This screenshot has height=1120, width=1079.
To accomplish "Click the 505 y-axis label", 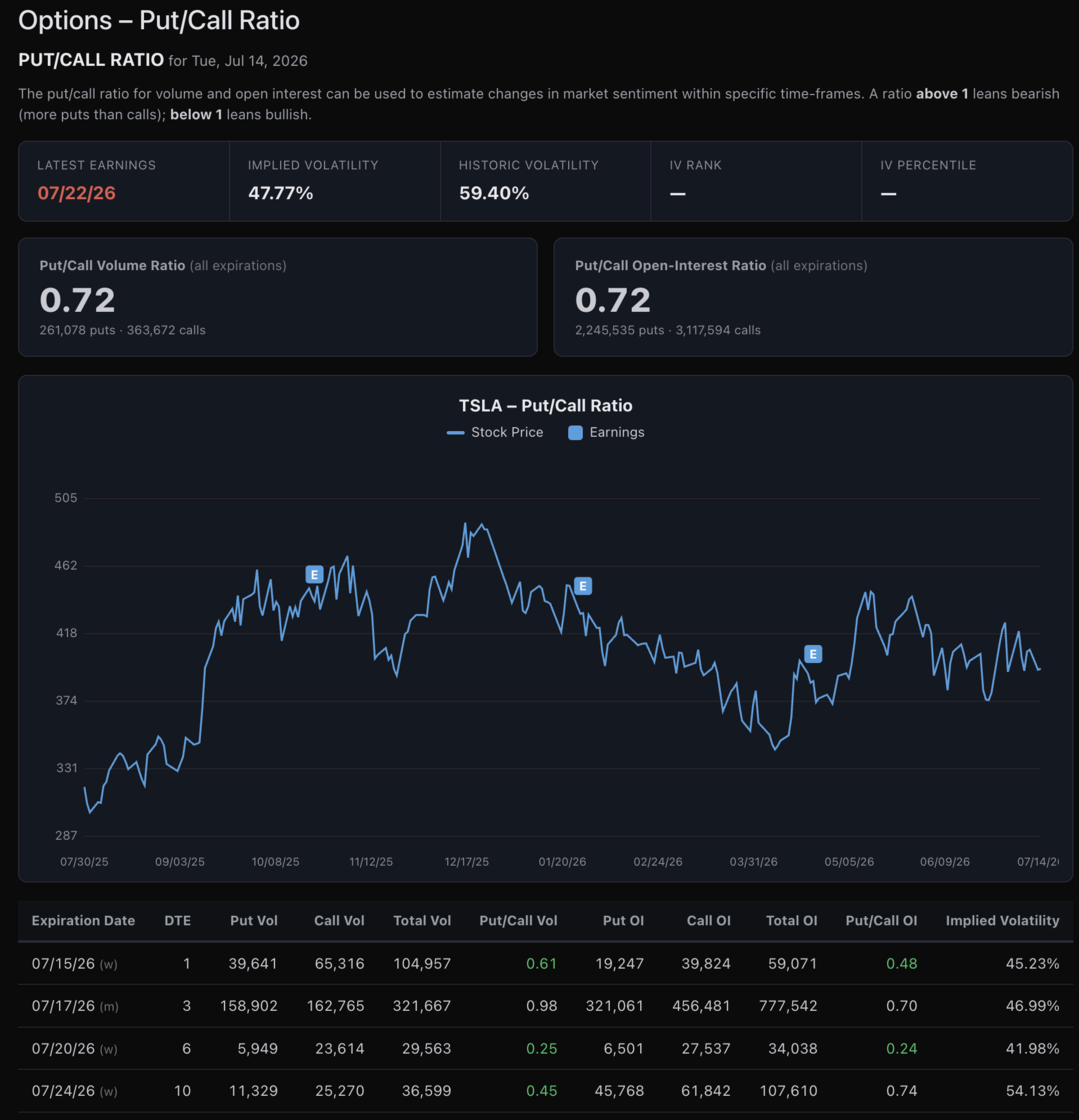I will (x=66, y=498).
